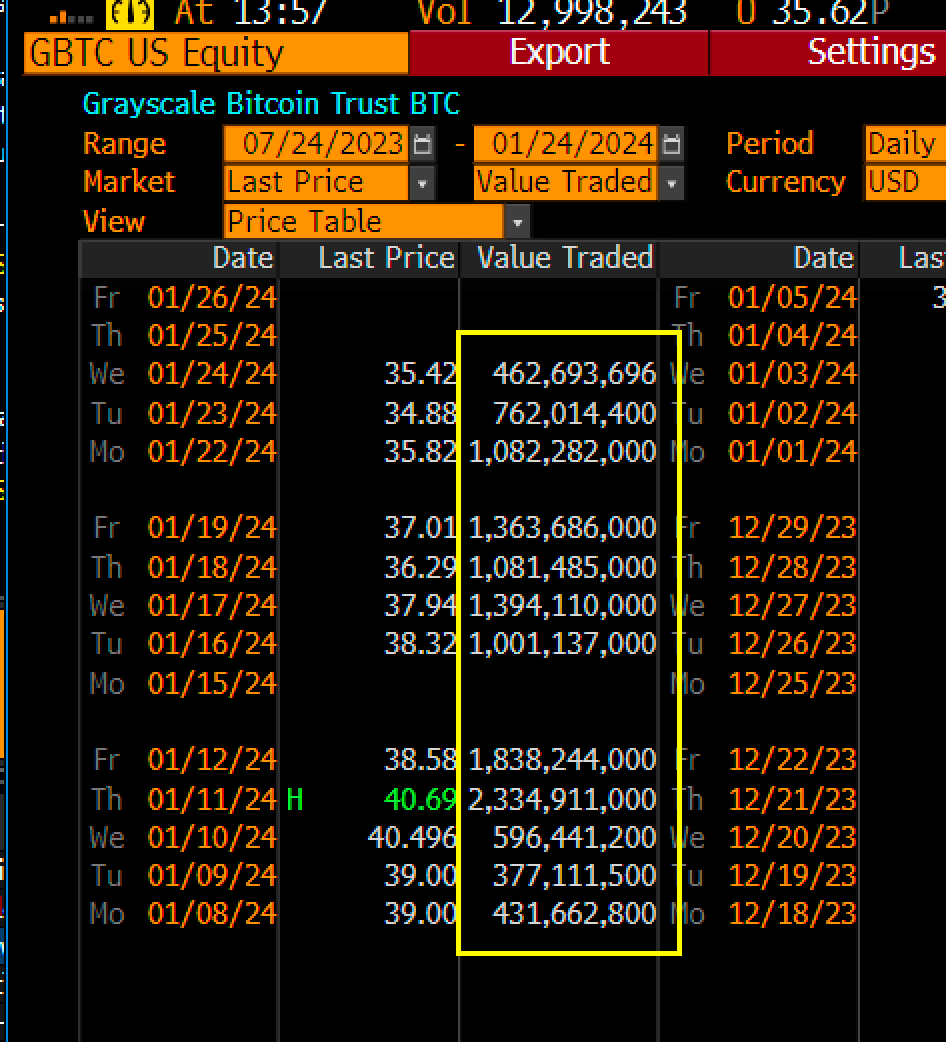
Task: Select date row 01/19/24
Action: [212, 528]
